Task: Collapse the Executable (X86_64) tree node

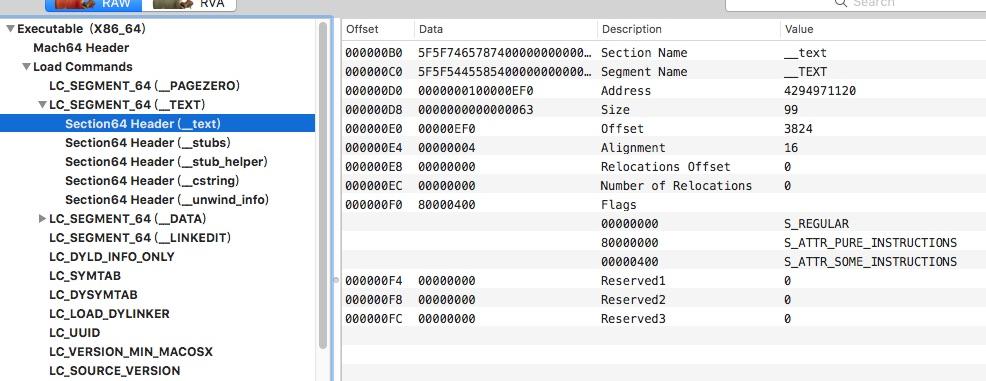Action: click(10, 29)
